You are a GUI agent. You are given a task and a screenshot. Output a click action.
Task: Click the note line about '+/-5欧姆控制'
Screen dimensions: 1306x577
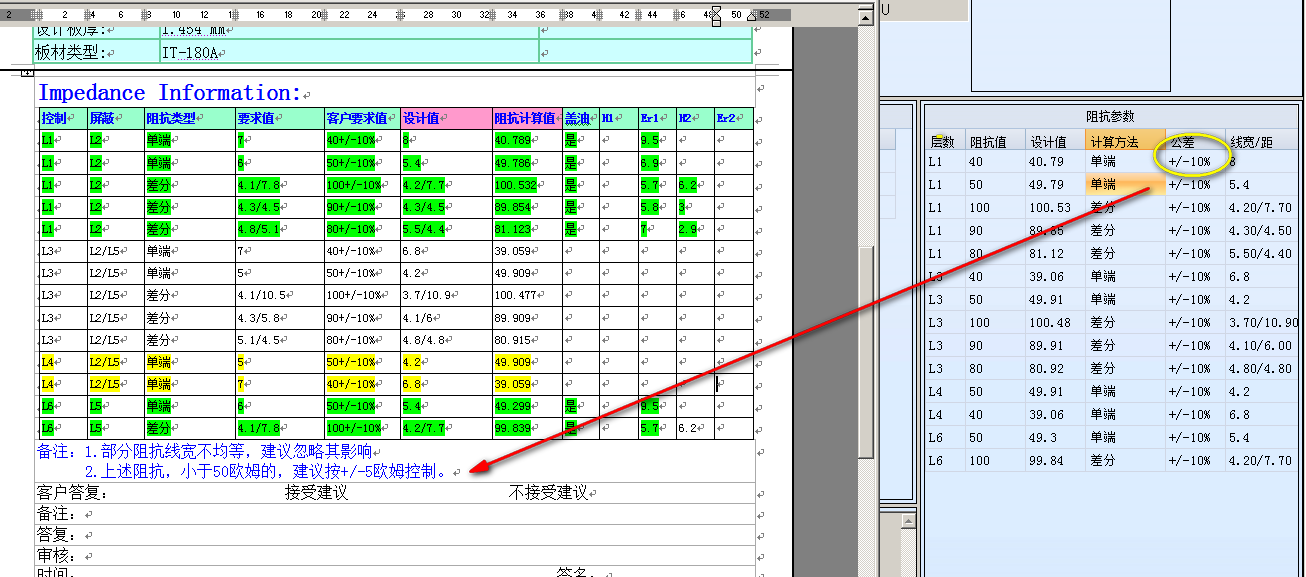(x=266, y=471)
